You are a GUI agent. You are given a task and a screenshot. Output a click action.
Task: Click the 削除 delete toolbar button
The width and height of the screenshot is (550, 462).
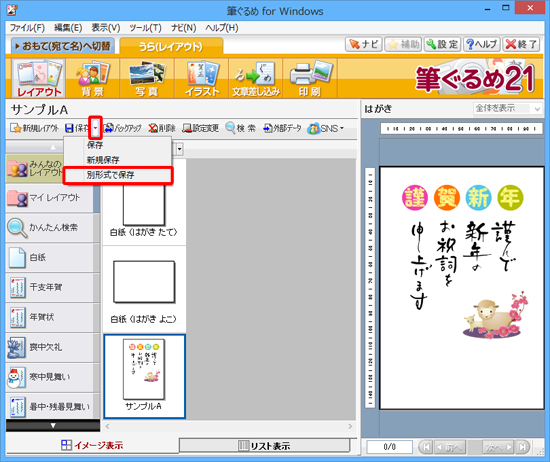pos(162,128)
